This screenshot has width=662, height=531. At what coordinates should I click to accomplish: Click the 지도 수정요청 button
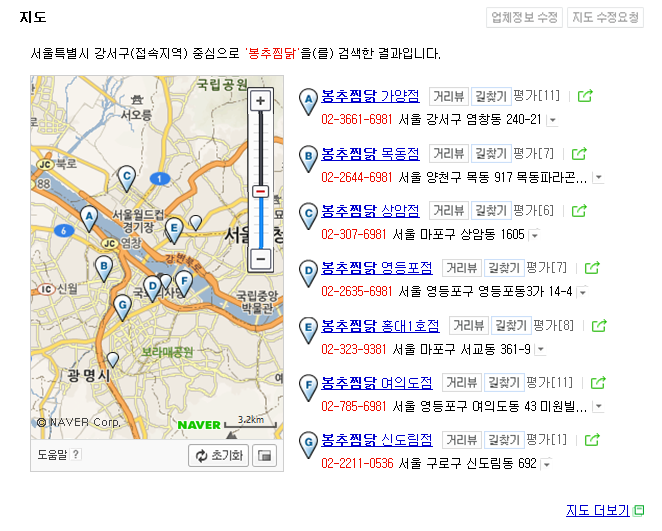[605, 17]
